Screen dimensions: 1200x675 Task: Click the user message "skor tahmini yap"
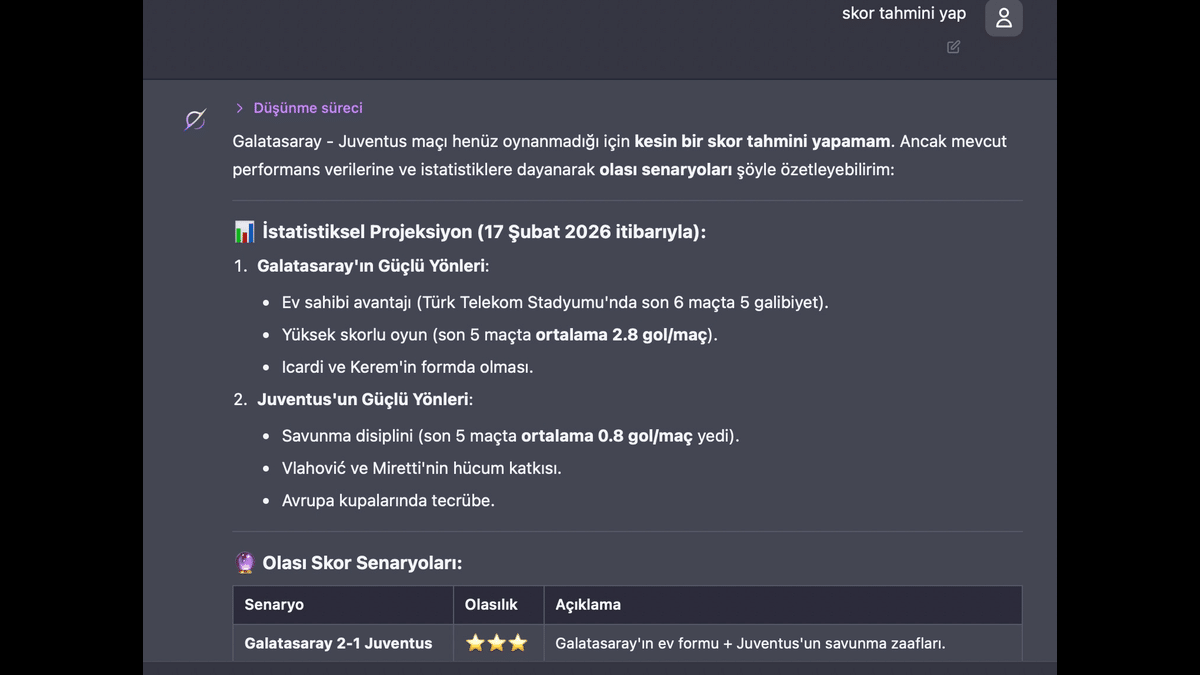(904, 14)
